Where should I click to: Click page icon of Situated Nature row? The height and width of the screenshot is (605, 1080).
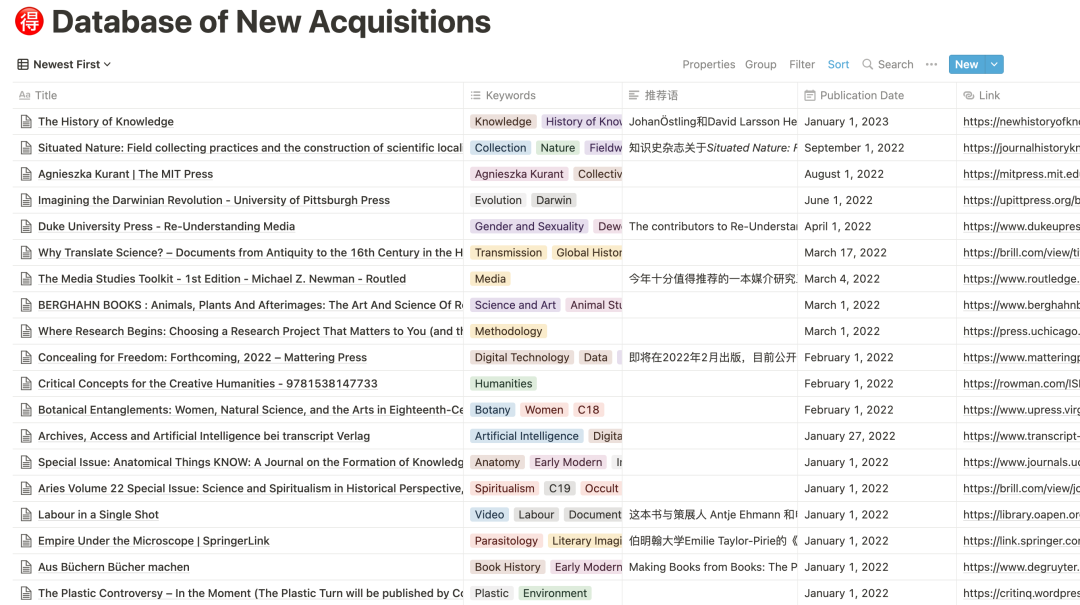pos(26,148)
